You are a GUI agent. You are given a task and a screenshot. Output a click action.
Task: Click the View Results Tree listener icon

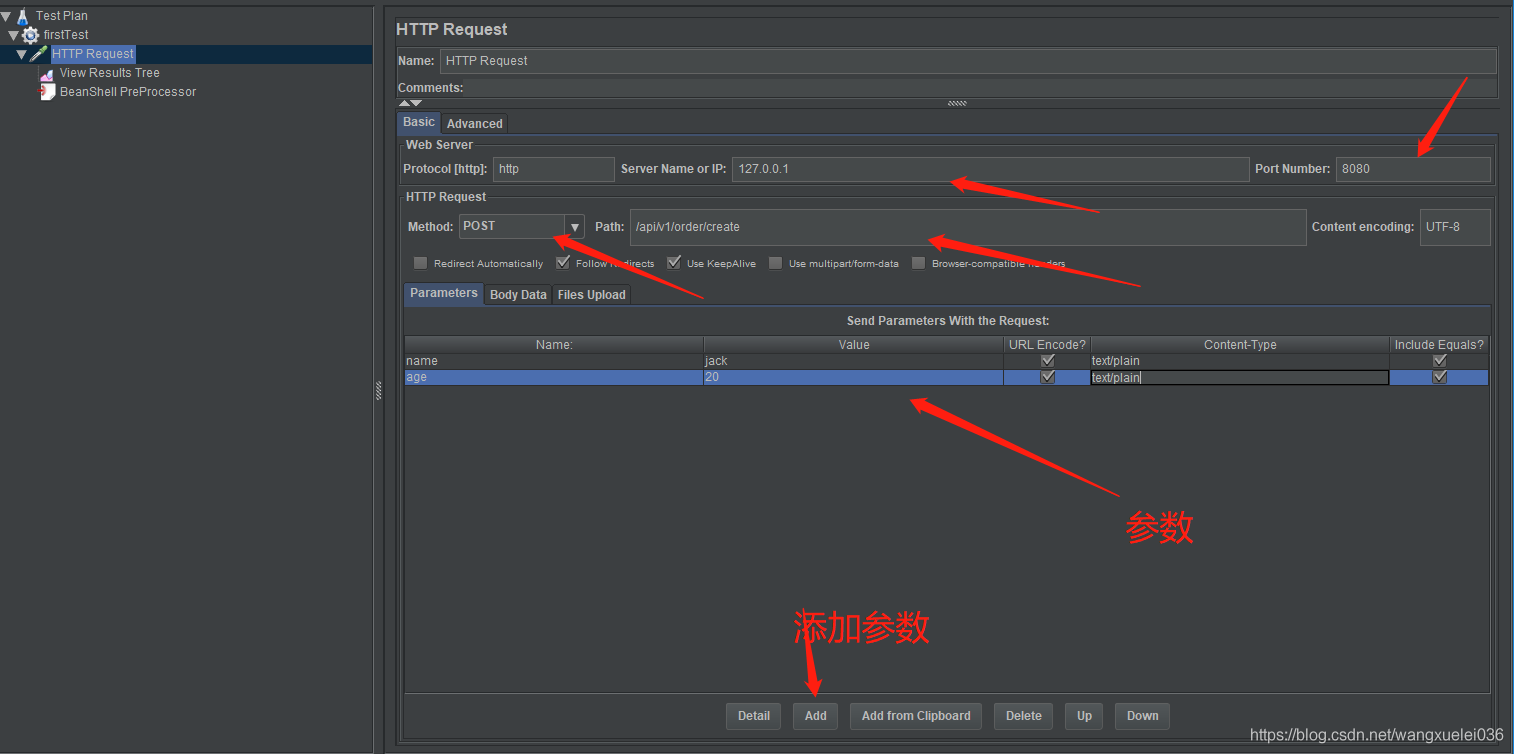pos(46,73)
